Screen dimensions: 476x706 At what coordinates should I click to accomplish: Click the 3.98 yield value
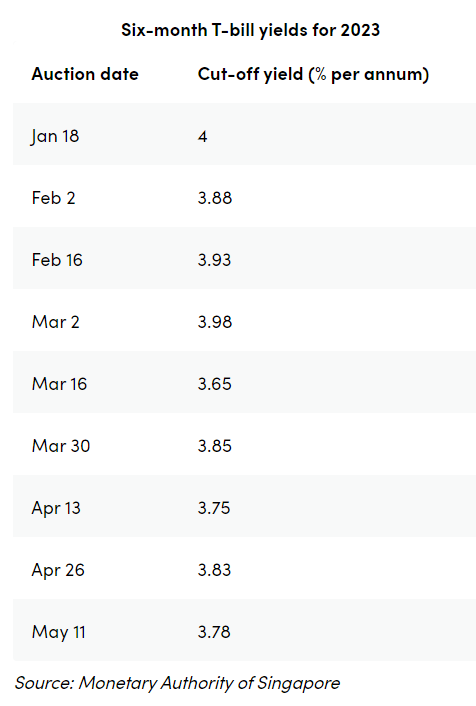pos(215,322)
